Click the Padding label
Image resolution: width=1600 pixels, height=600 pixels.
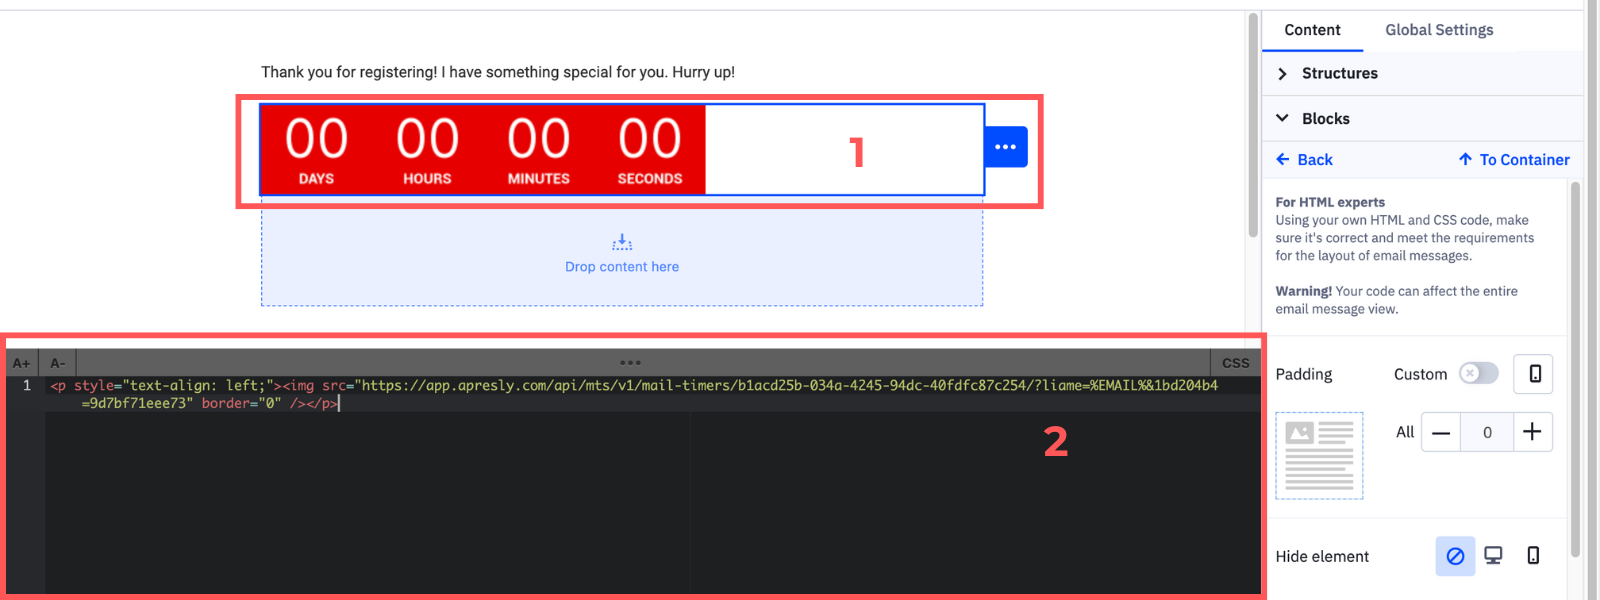[1304, 374]
